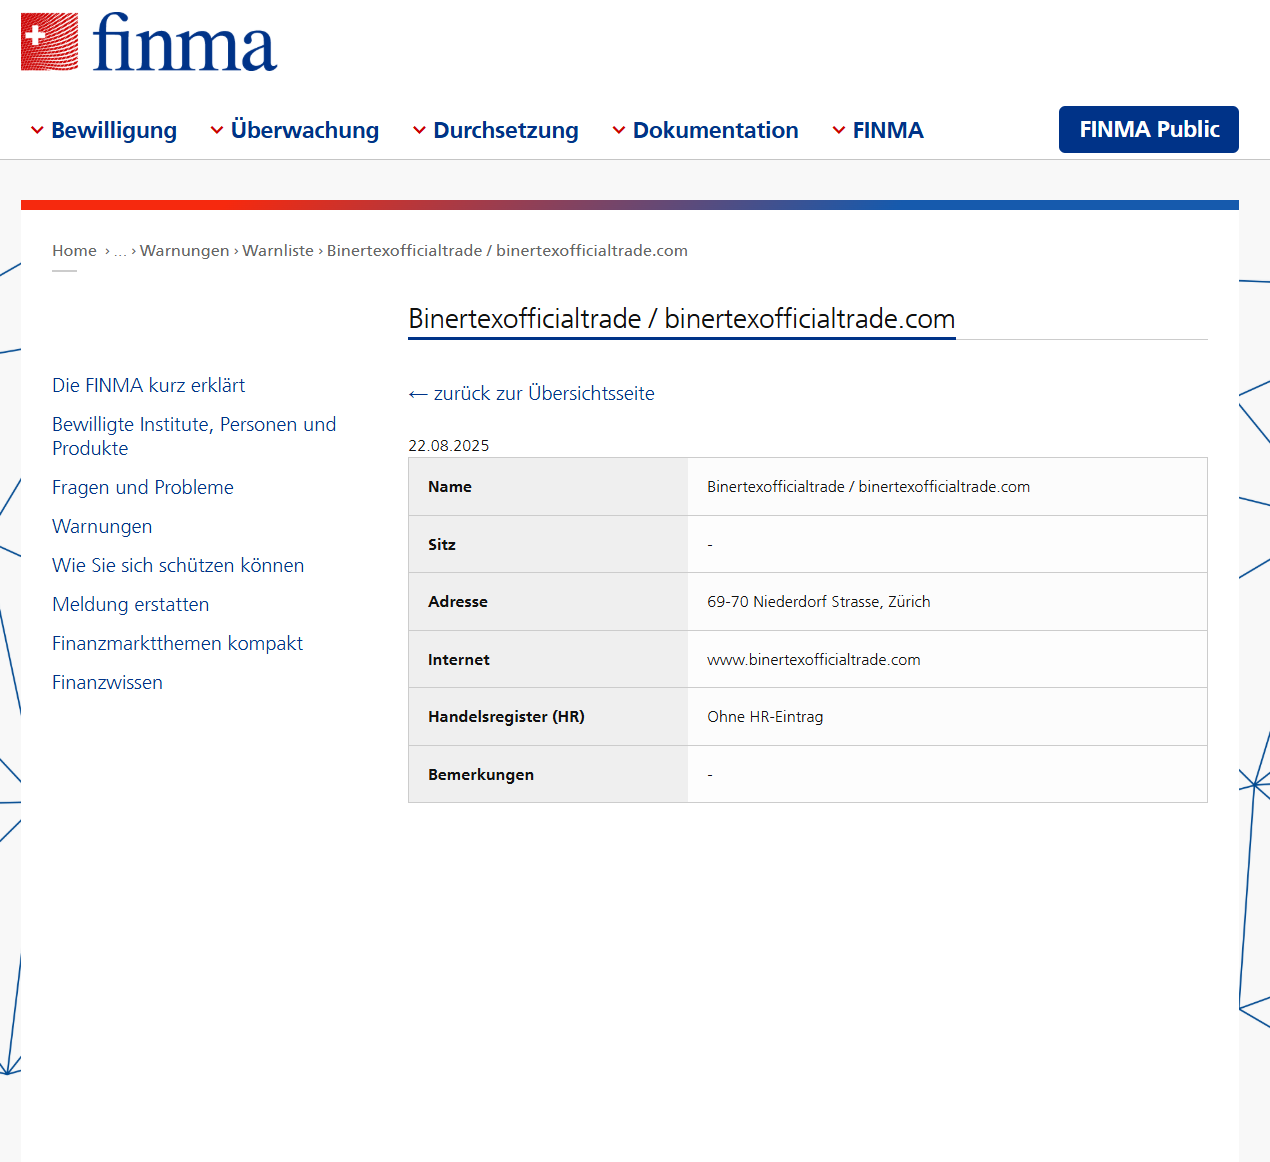Click the Name value Binertexofficialtrade / binertexofficialtrade.com
Screen dimensions: 1270x1162
click(x=868, y=487)
